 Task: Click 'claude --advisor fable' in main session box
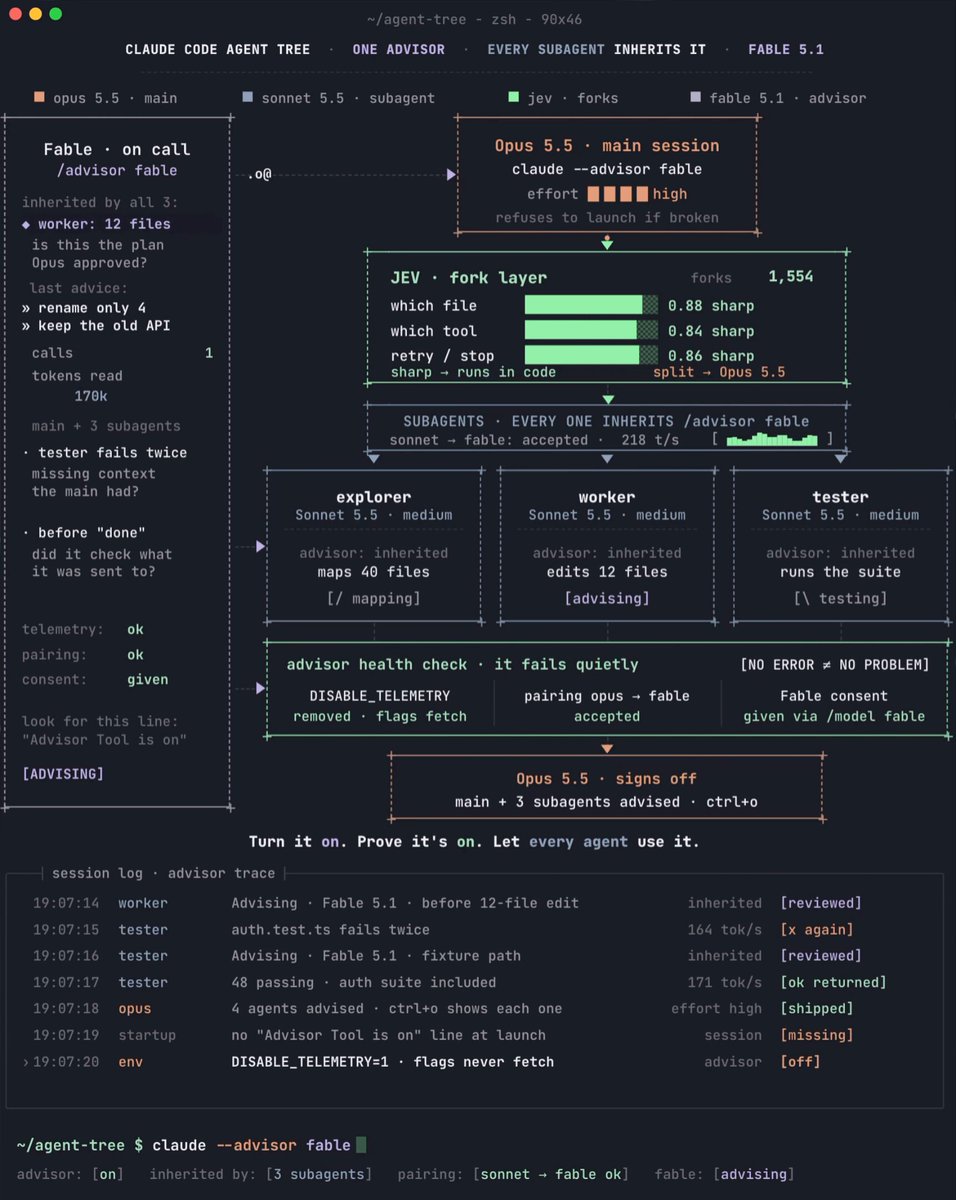[x=606, y=169]
